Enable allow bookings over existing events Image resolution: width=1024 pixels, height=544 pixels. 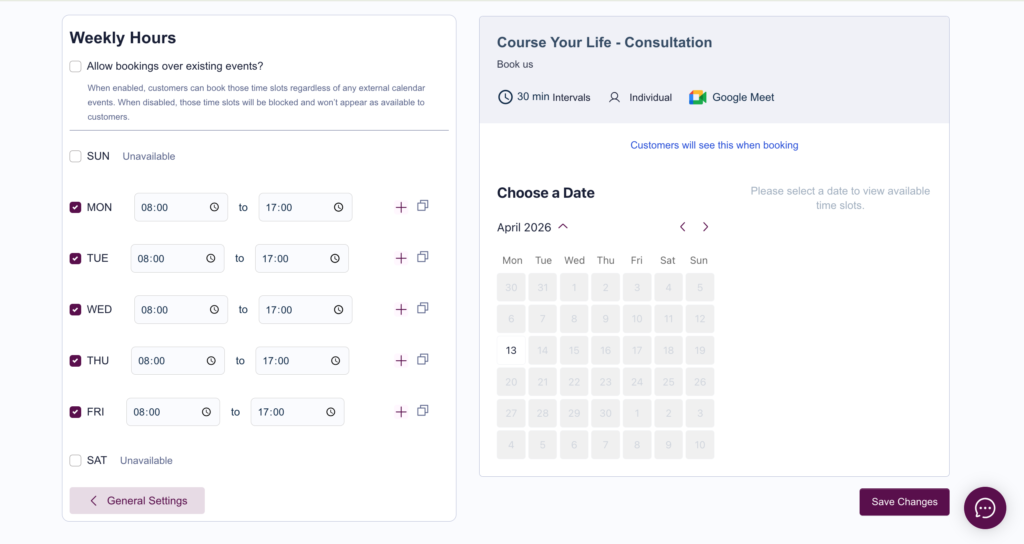tap(76, 67)
